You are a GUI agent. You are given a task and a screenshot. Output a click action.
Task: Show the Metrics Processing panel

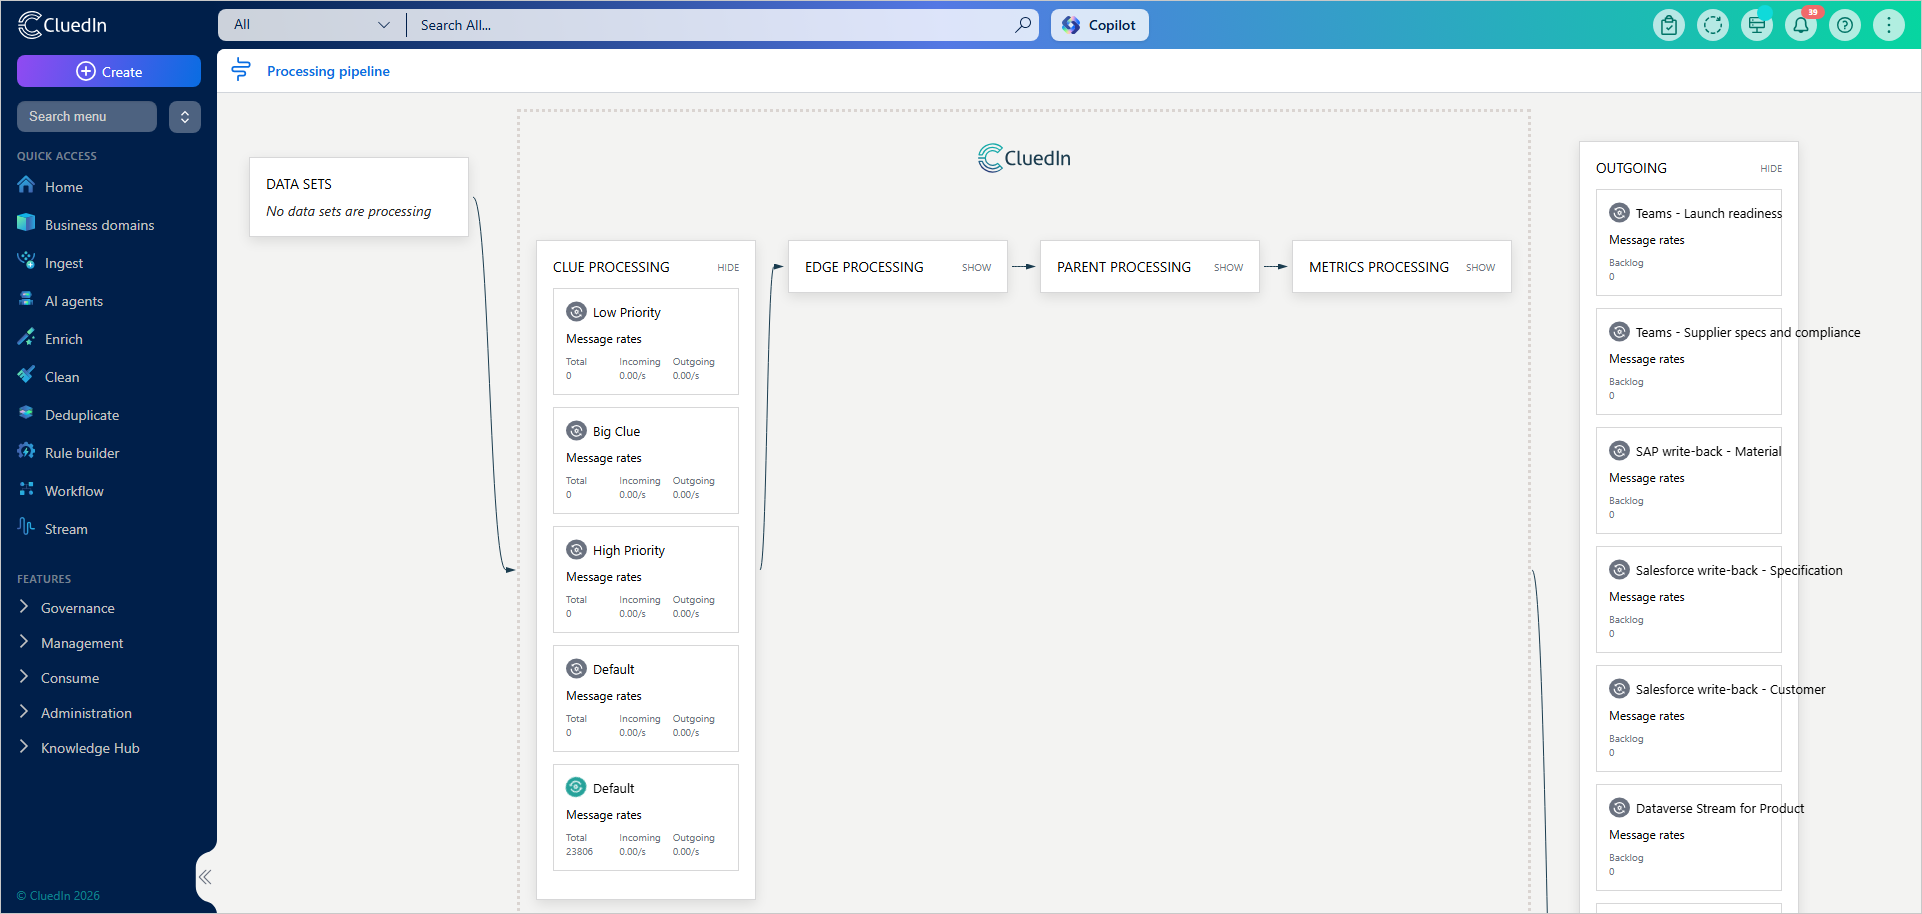1480,268
